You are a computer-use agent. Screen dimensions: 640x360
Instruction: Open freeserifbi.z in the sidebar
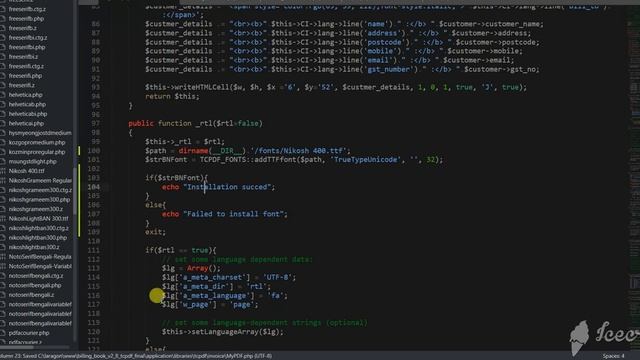(x=23, y=57)
